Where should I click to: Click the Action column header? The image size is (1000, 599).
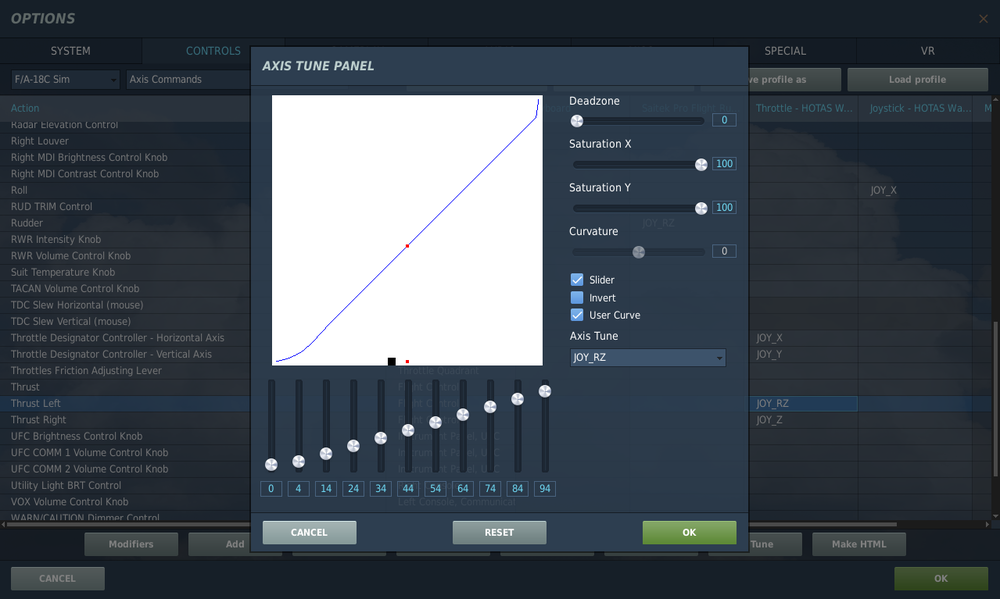coord(125,108)
